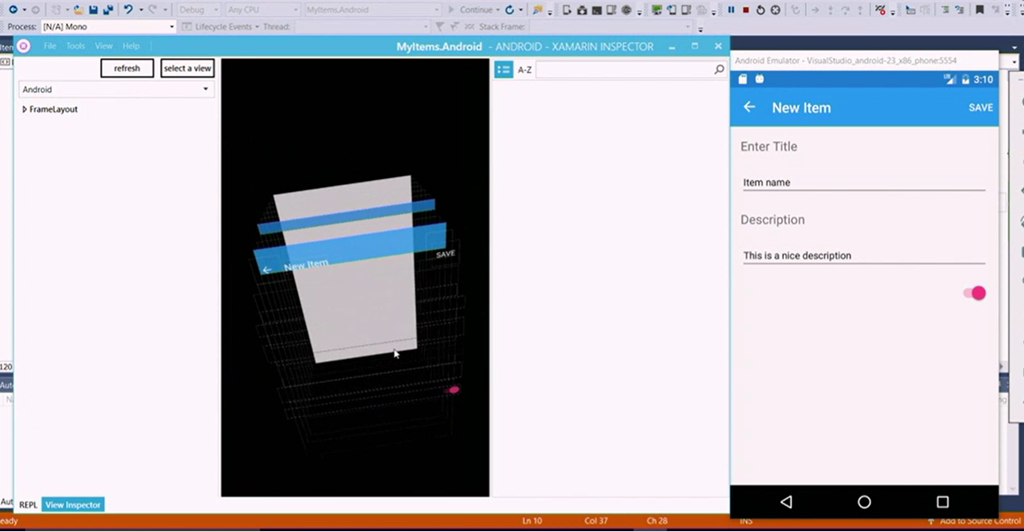Viewport: 1024px width, 531px height.
Task: Click the restart debugging icon
Action: (761, 10)
